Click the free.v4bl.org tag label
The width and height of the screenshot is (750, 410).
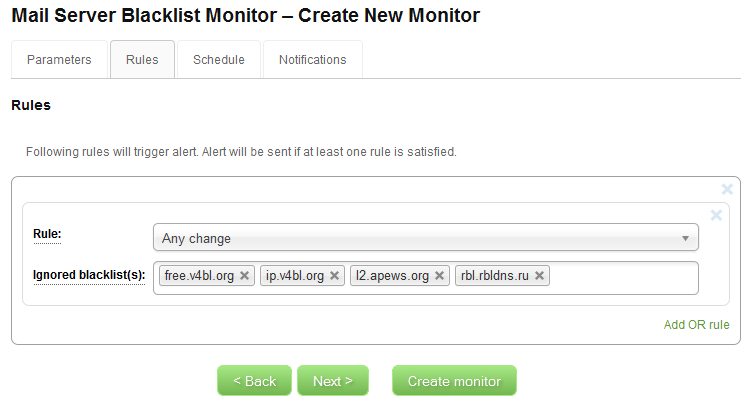click(199, 276)
